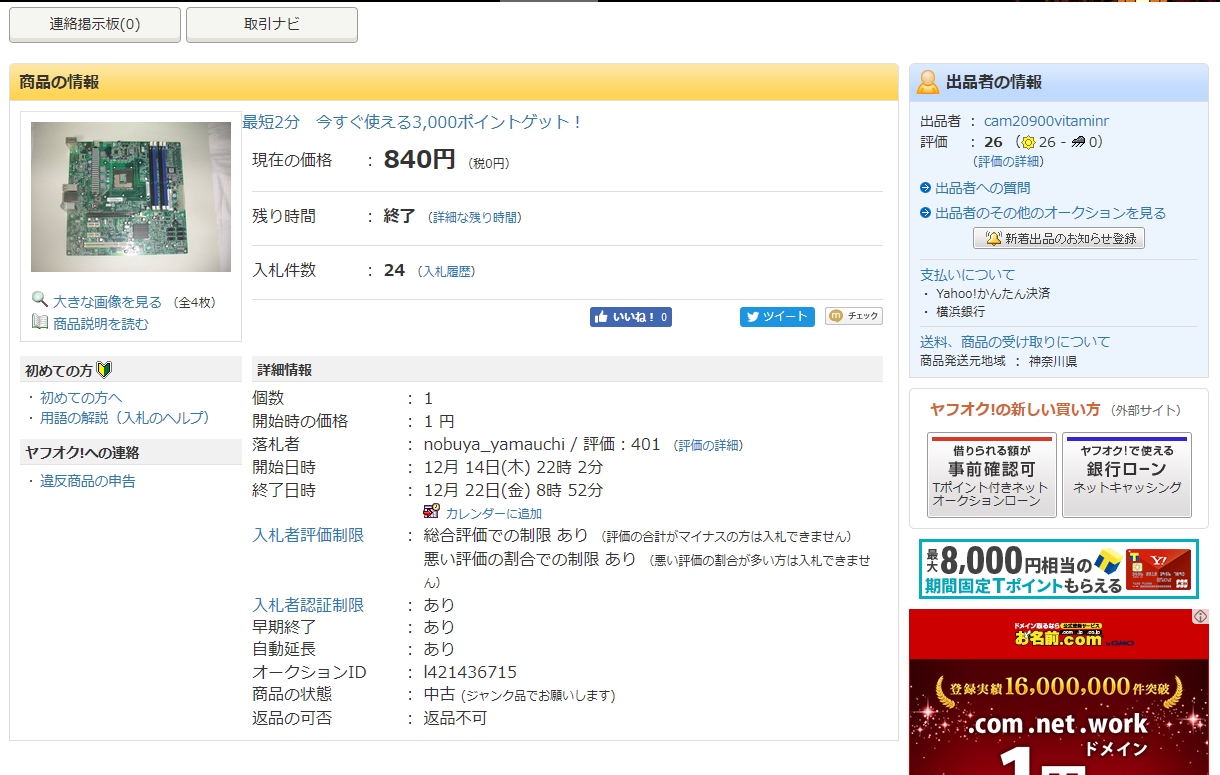1220x775 pixels.
Task: Click the ad info icon on お名前.com banner
Action: (1200, 617)
